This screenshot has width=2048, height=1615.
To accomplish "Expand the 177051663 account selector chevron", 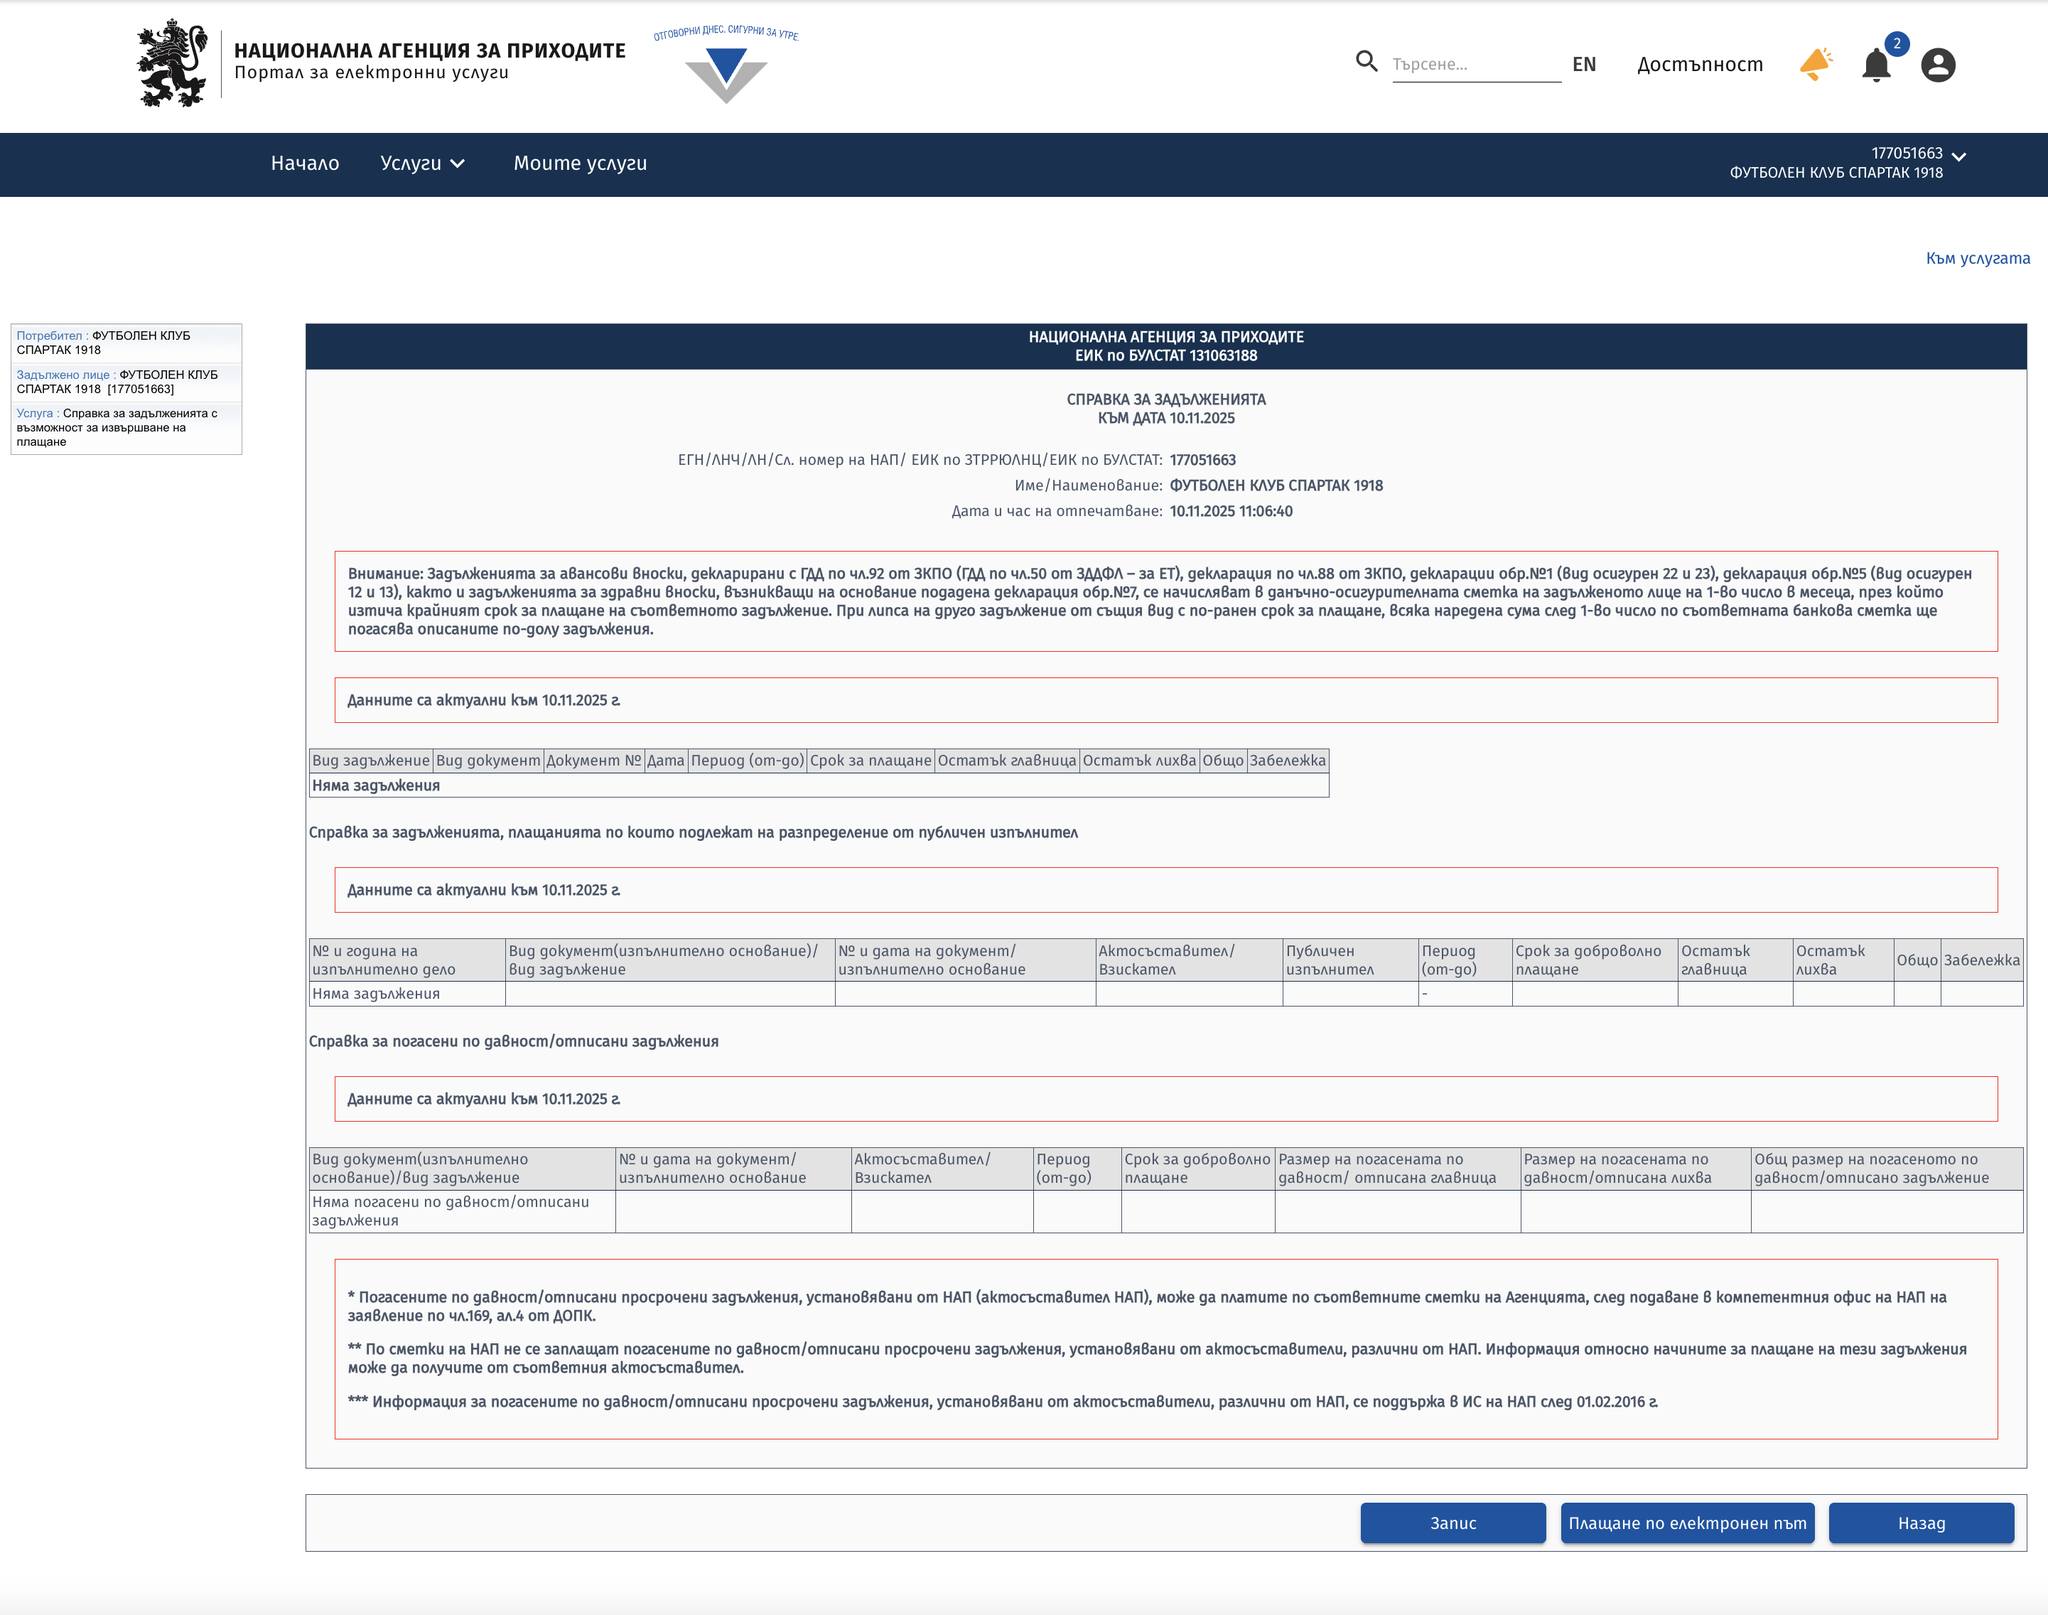I will (x=1959, y=157).
